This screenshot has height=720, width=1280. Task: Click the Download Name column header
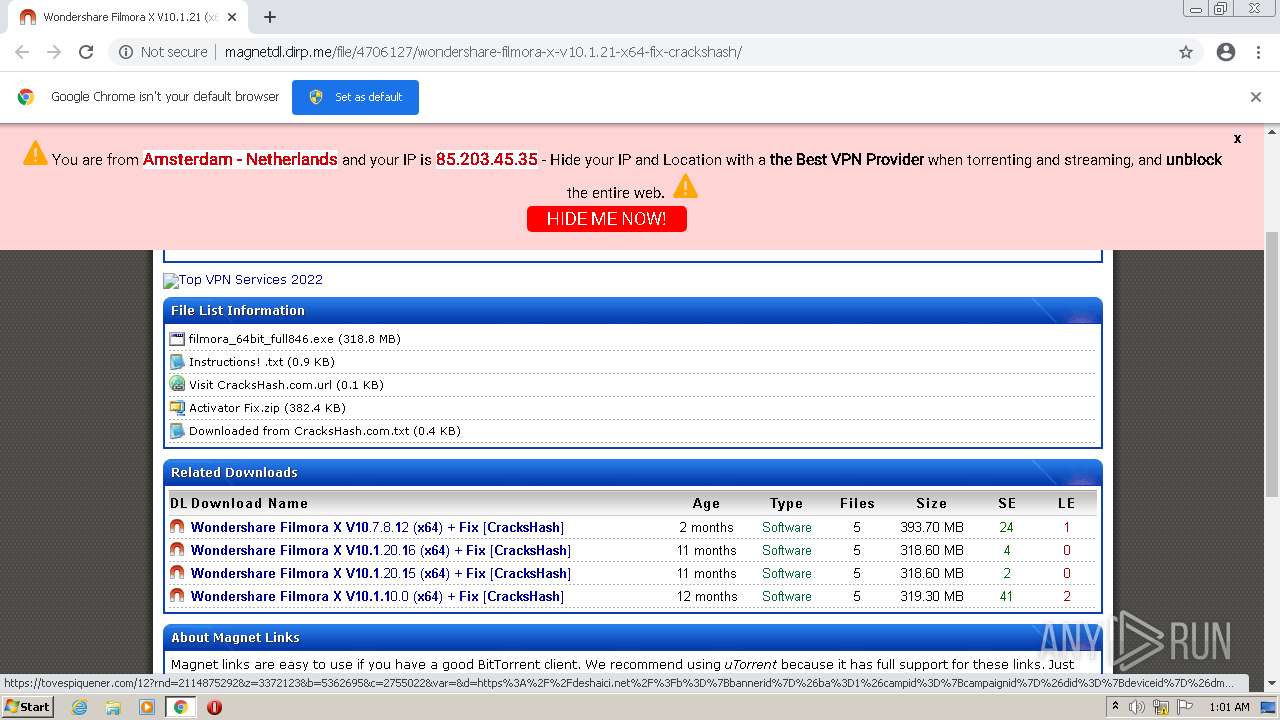249,503
